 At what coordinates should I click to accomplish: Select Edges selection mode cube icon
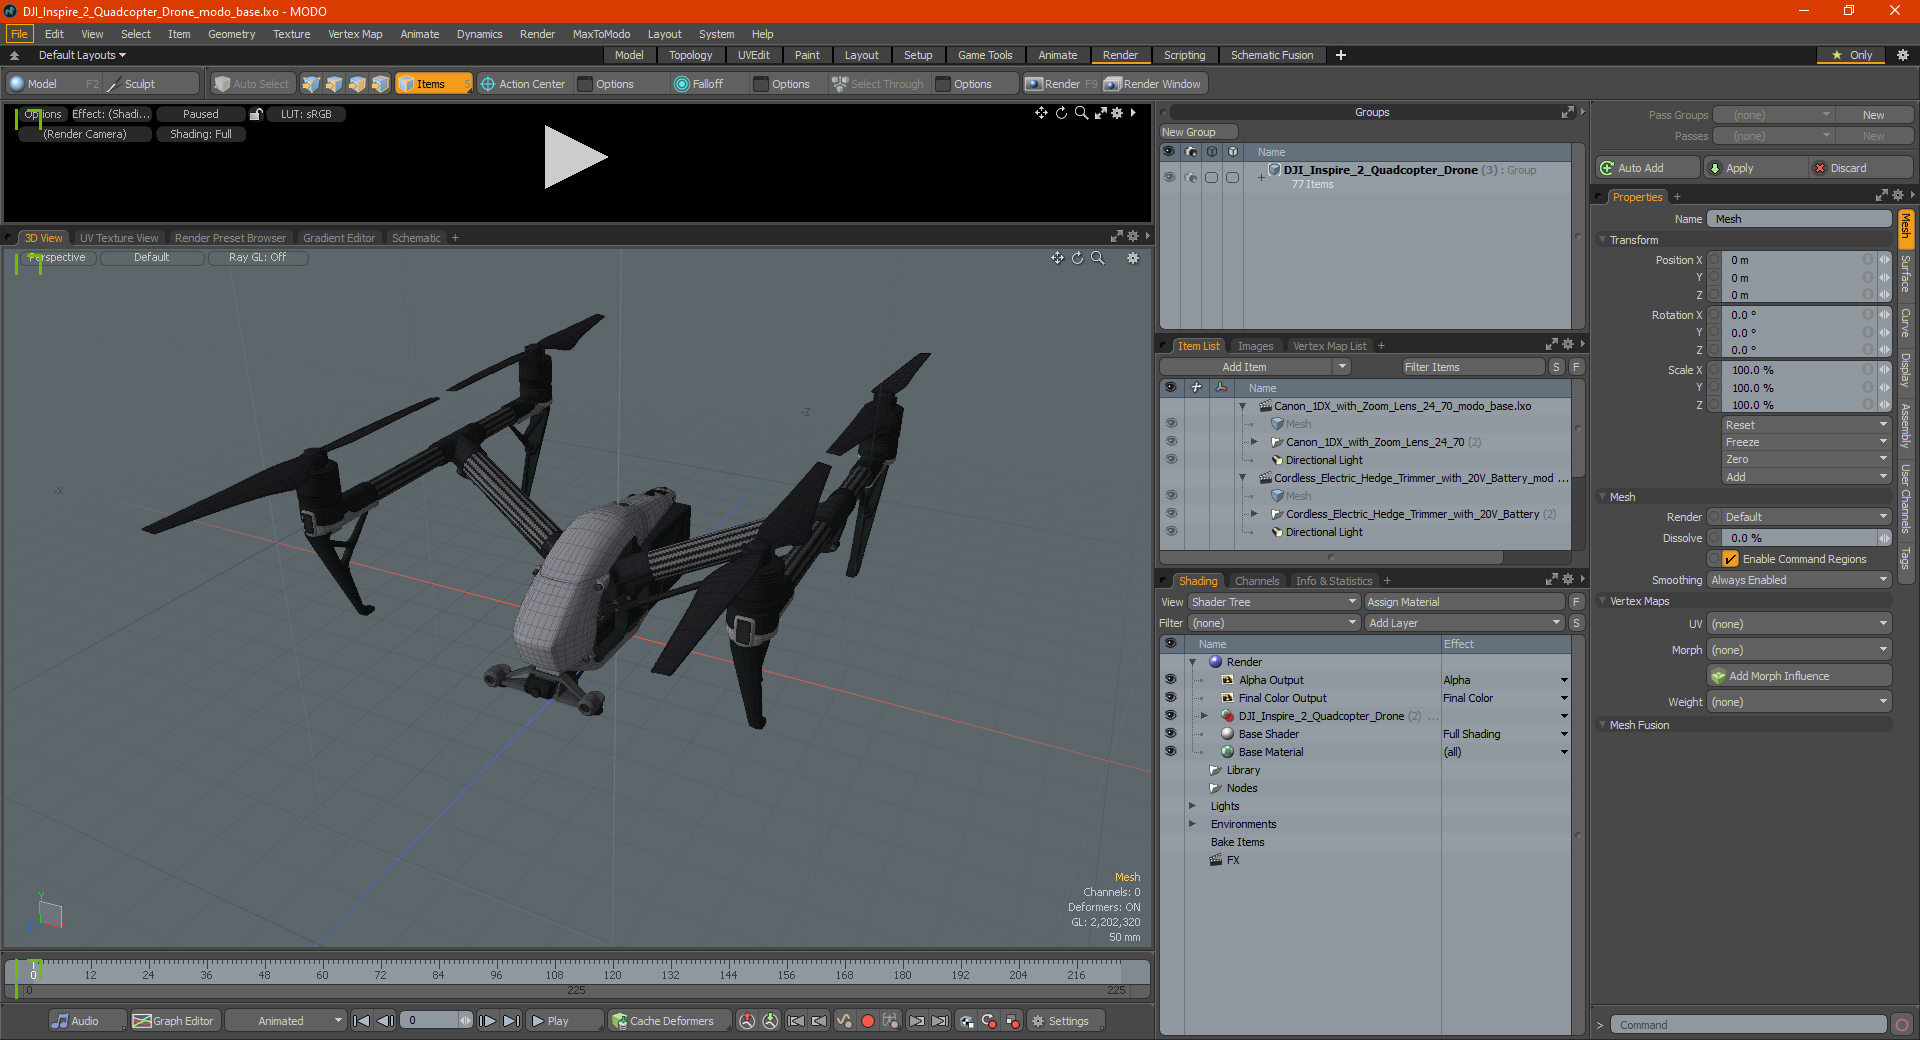click(x=334, y=84)
